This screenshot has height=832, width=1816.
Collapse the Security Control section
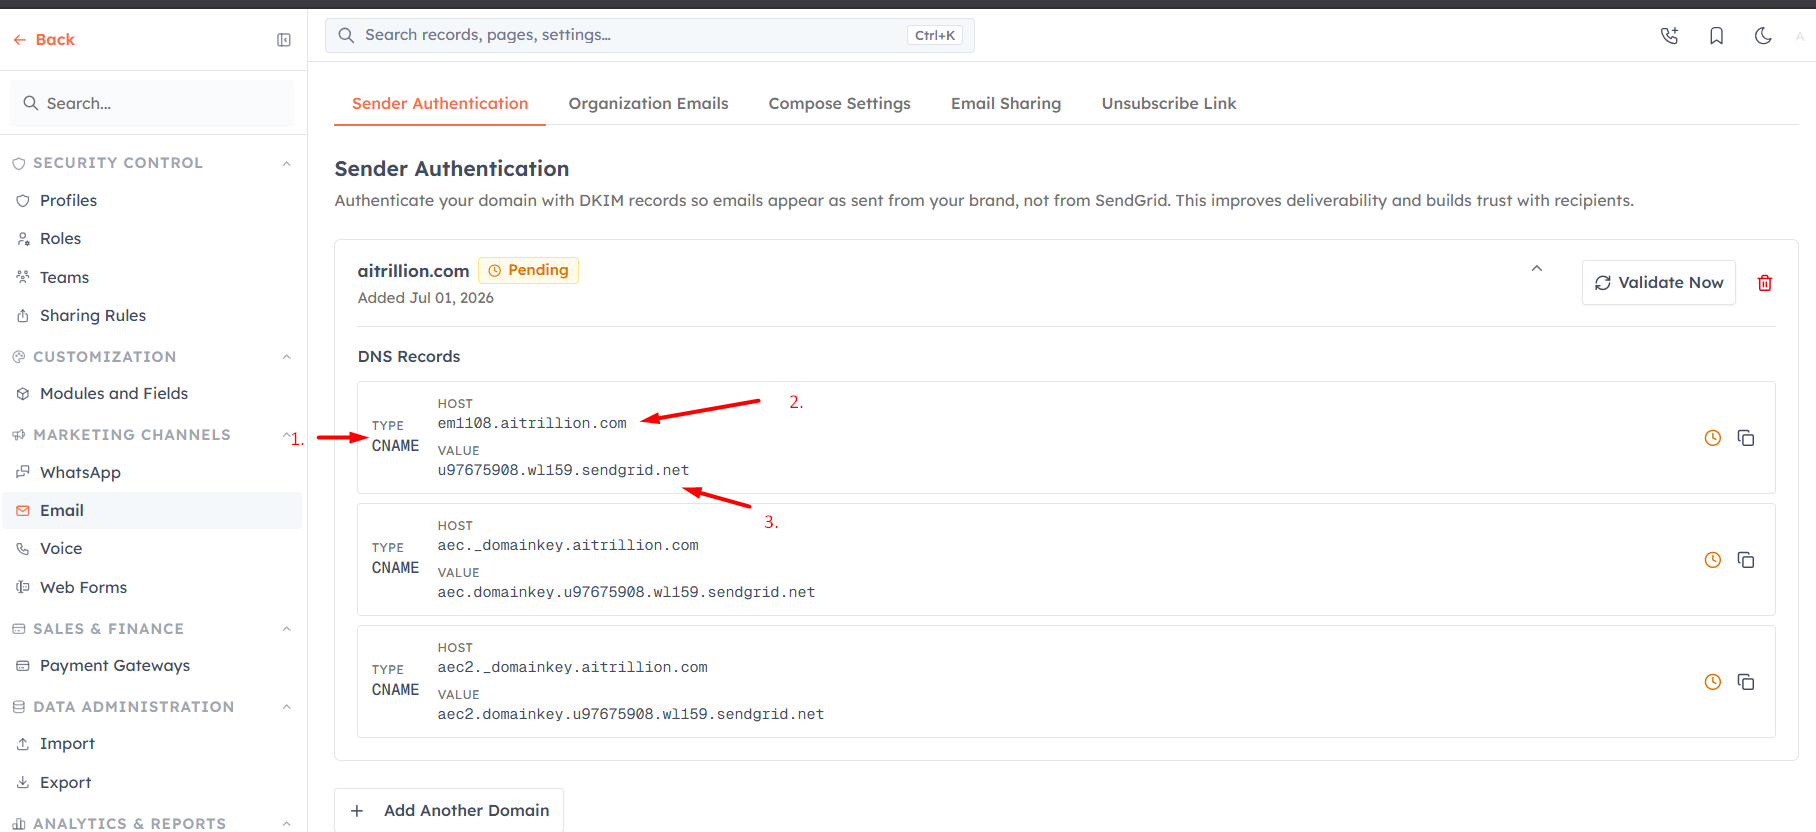[287, 163]
